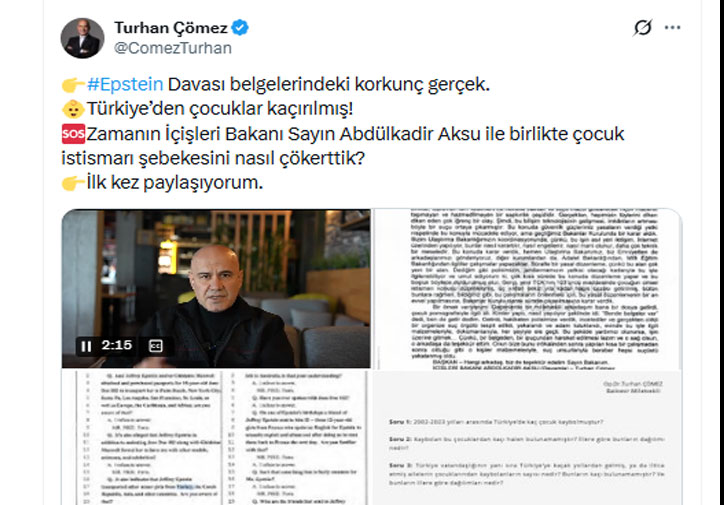724x505 pixels.
Task: Click the video thumbnail of man speaking
Action: [x=216, y=289]
